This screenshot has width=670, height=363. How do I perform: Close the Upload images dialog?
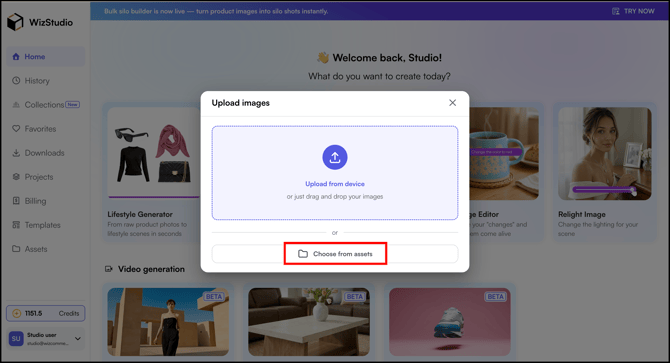pyautogui.click(x=453, y=102)
